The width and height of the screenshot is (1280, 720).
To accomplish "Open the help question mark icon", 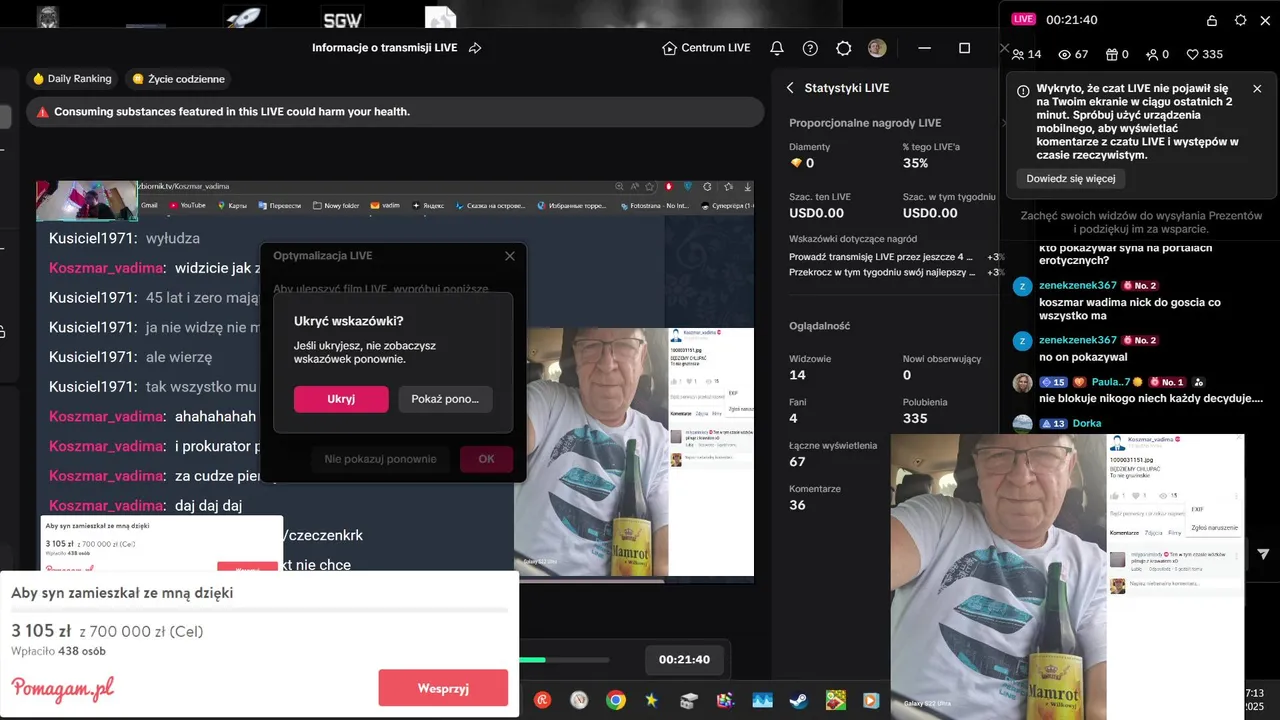I will (810, 48).
